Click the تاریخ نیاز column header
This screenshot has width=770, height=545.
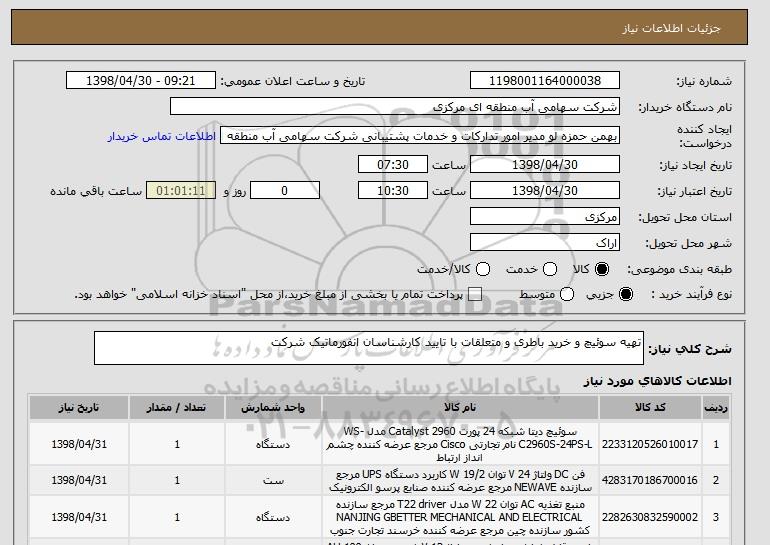pos(79,408)
